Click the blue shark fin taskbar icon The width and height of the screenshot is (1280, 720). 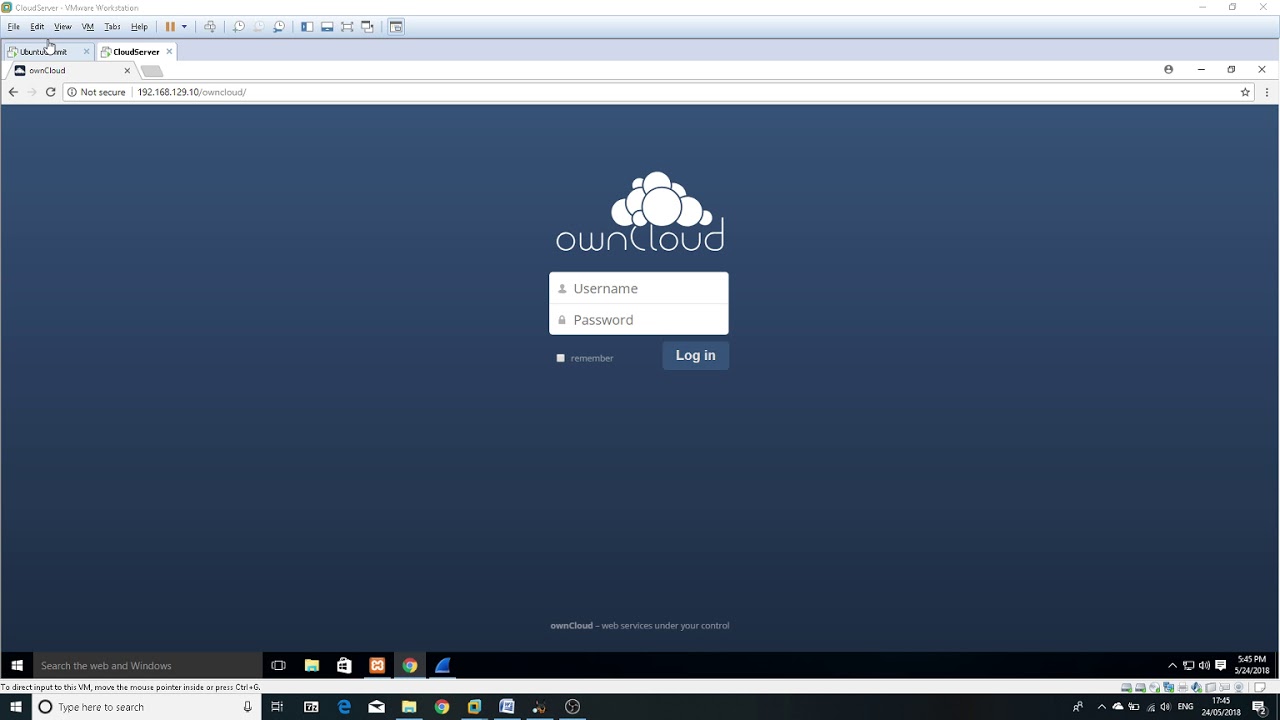click(443, 666)
